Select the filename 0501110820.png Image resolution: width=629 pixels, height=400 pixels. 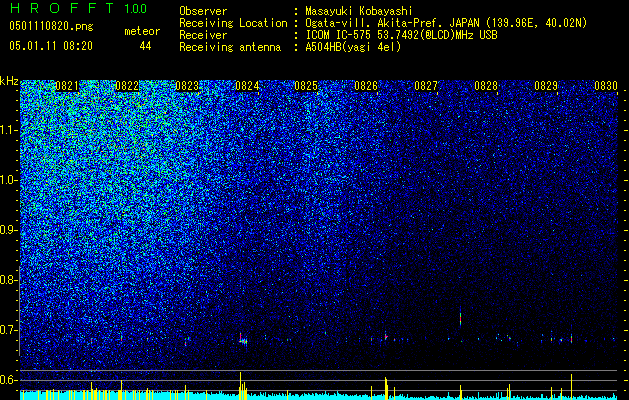[51, 26]
